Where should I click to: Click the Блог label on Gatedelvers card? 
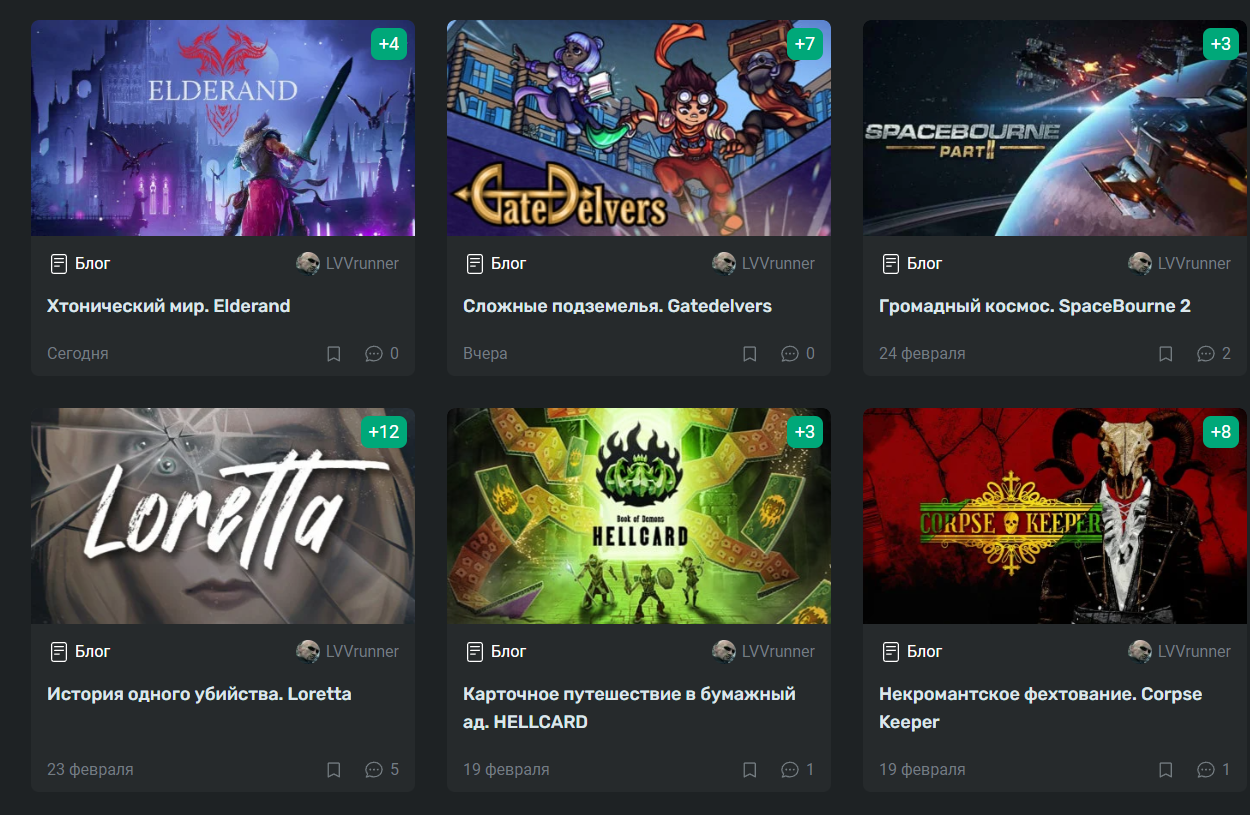point(496,264)
